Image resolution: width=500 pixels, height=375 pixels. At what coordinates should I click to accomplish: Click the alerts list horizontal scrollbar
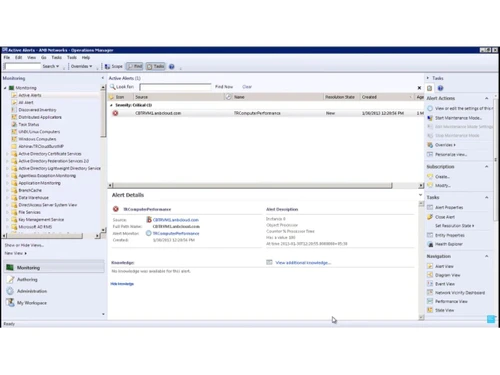[x=266, y=185]
